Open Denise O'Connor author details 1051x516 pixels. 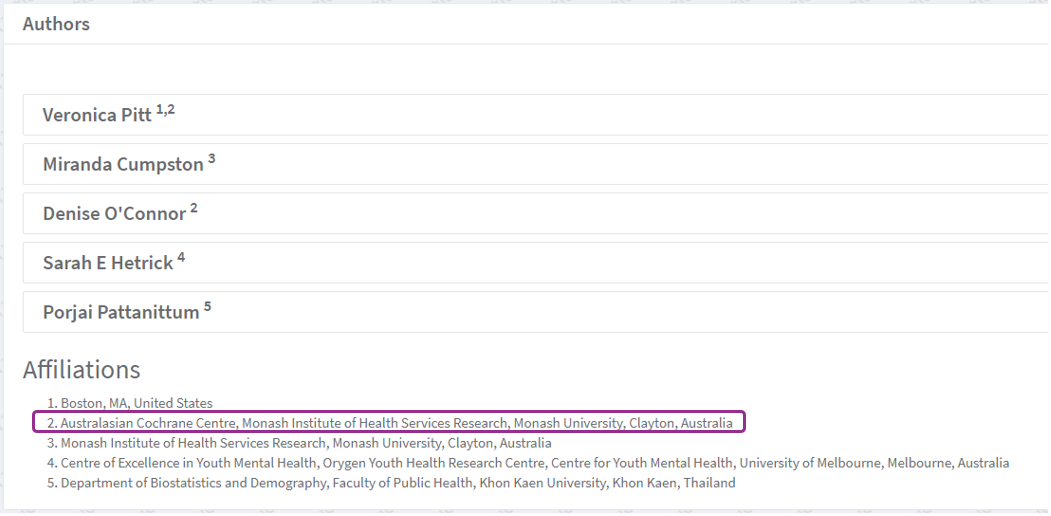pos(114,214)
